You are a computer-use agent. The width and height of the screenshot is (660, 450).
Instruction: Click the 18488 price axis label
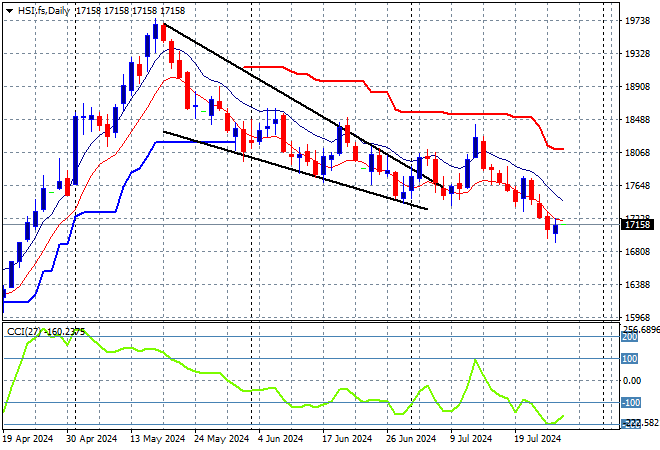coord(638,120)
